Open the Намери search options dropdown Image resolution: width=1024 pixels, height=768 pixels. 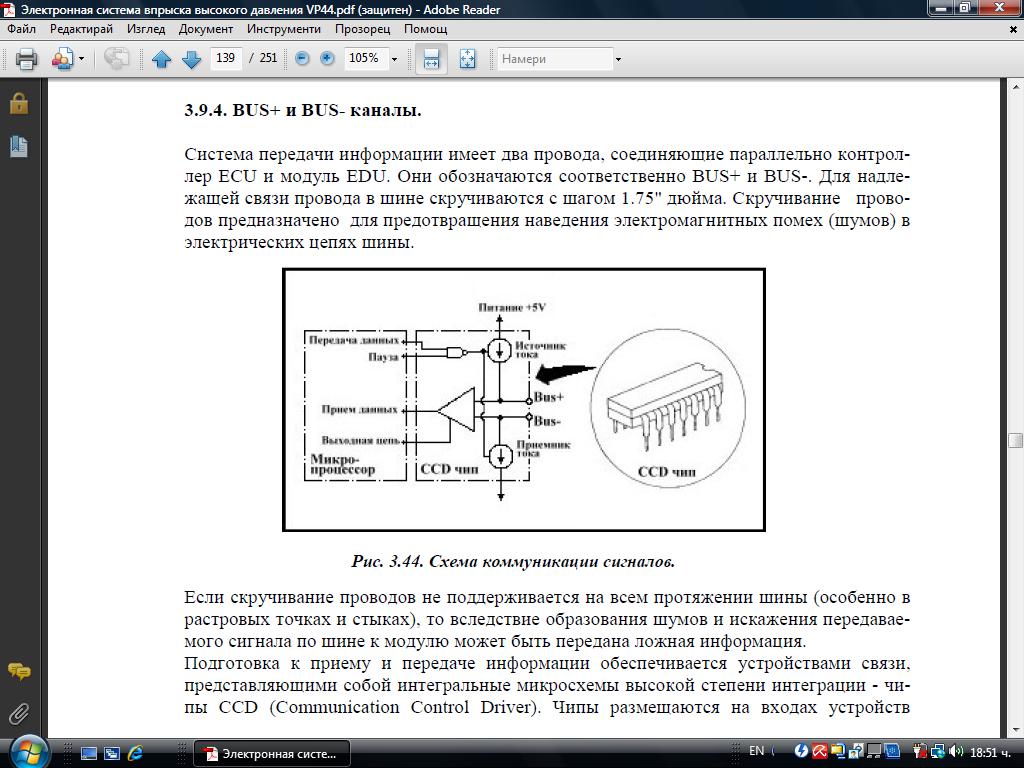pyautogui.click(x=618, y=59)
